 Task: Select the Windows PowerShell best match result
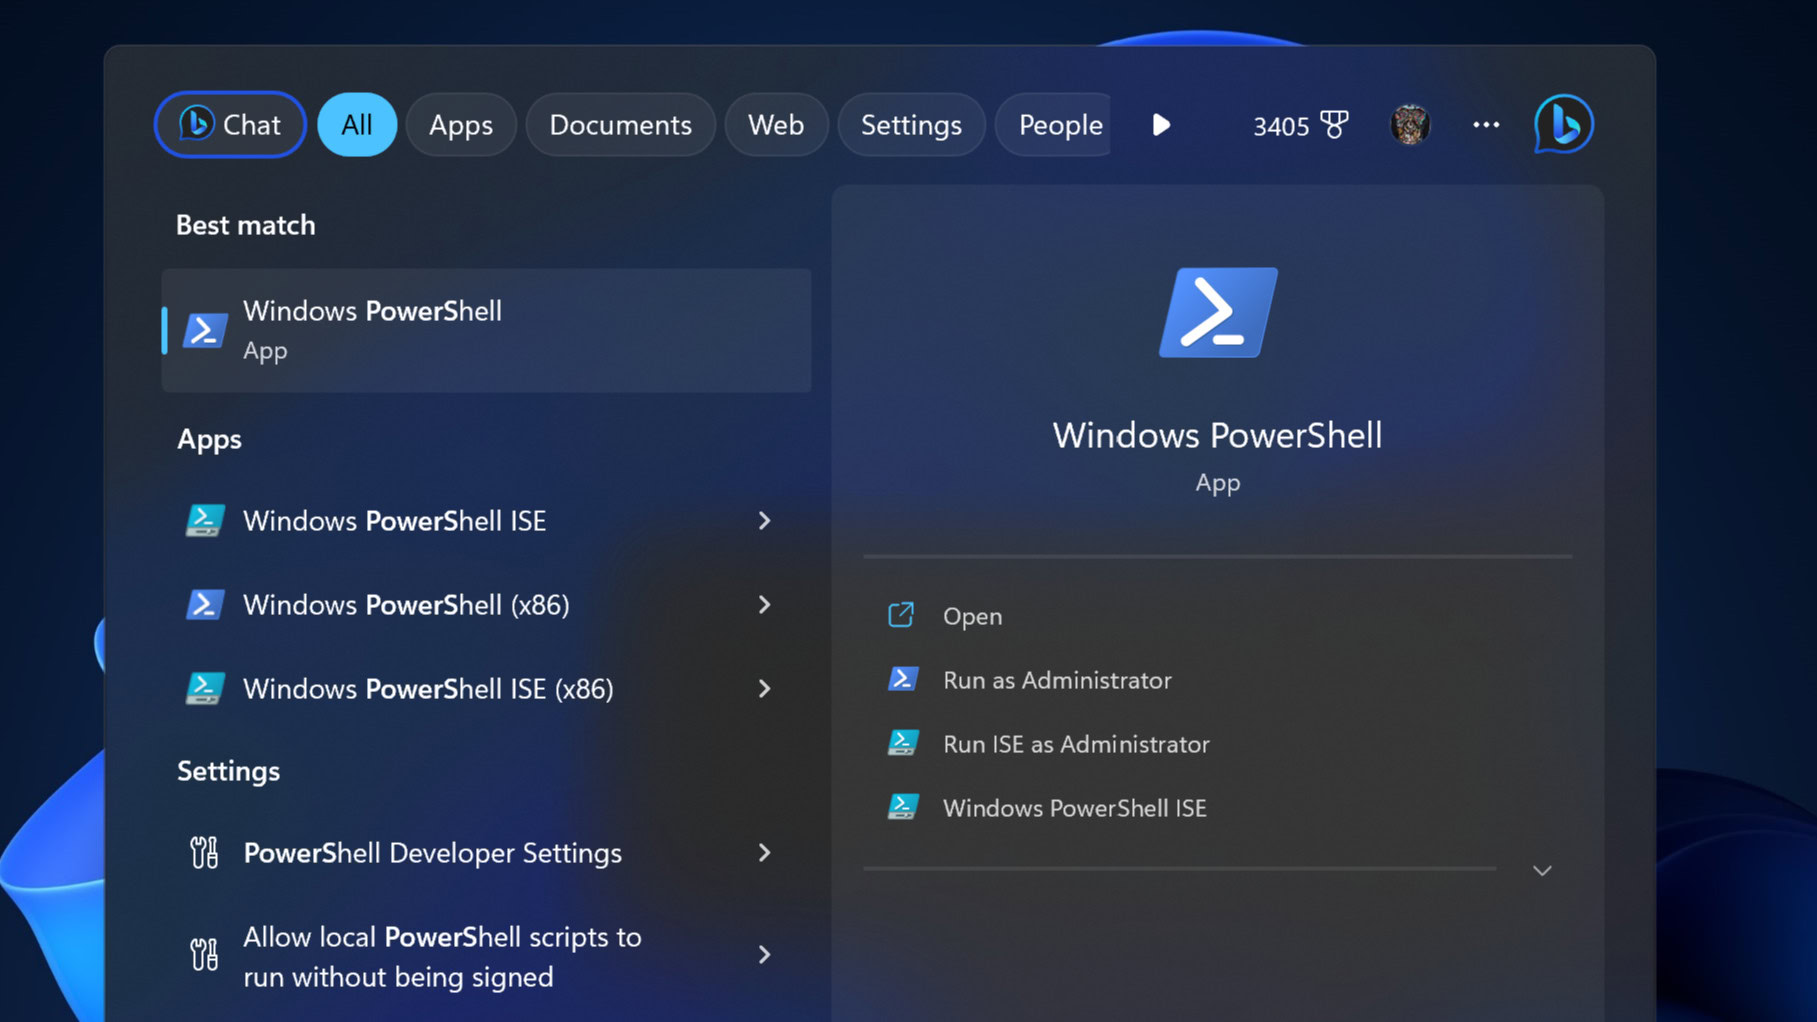click(x=486, y=330)
